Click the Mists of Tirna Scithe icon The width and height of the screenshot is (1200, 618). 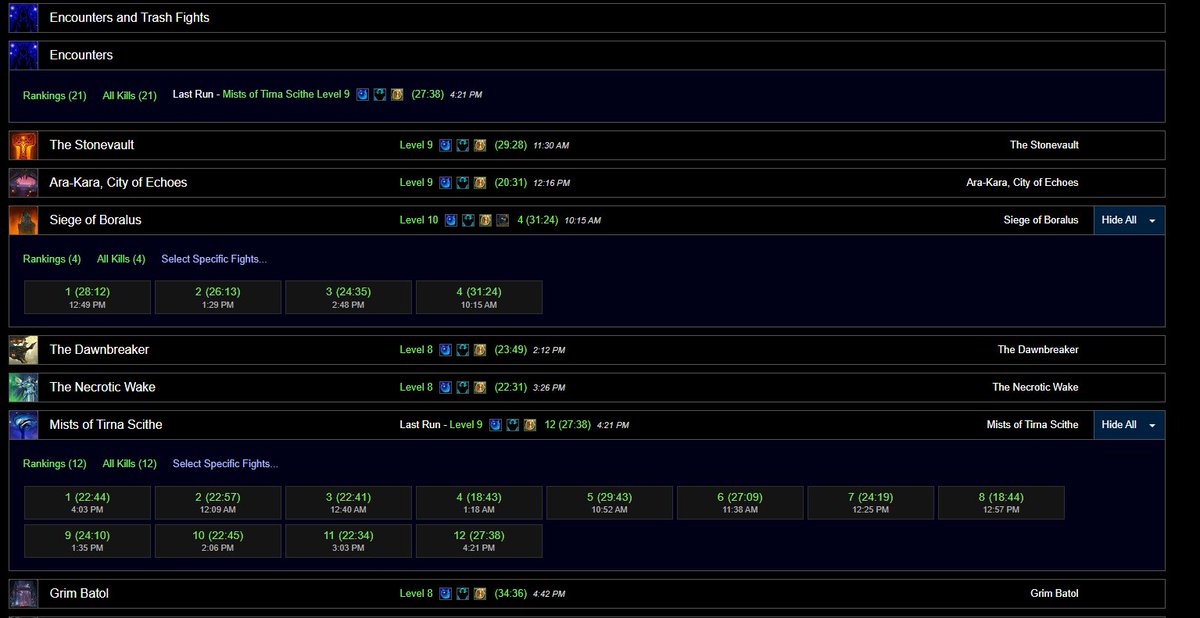[x=24, y=425]
